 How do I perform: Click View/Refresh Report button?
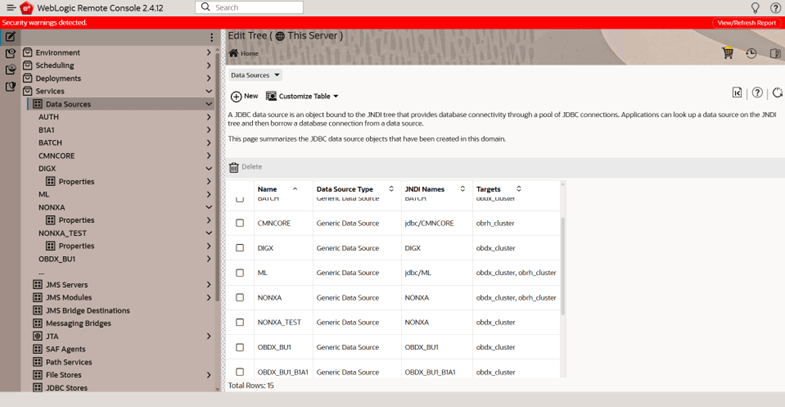tap(746, 23)
